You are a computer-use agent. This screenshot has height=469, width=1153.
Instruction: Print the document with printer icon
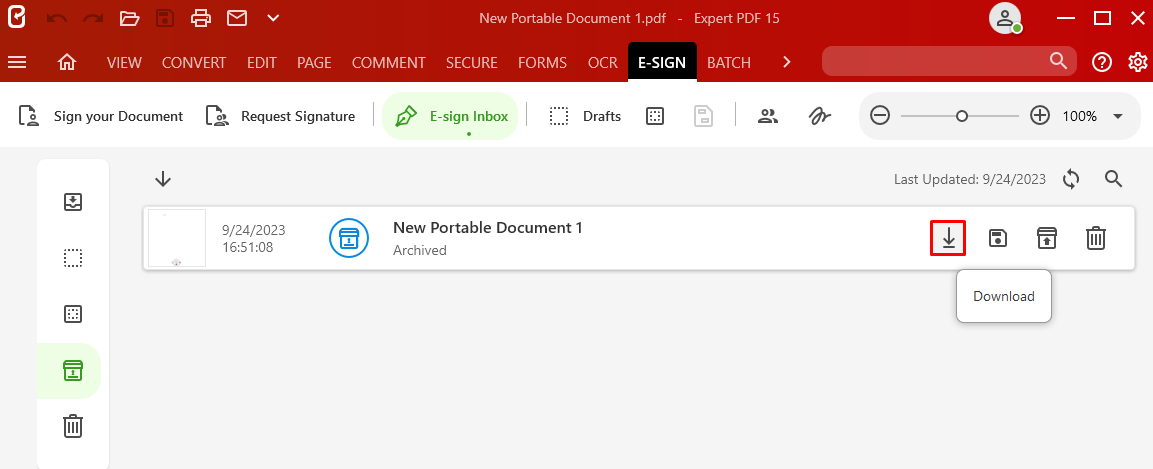(201, 18)
